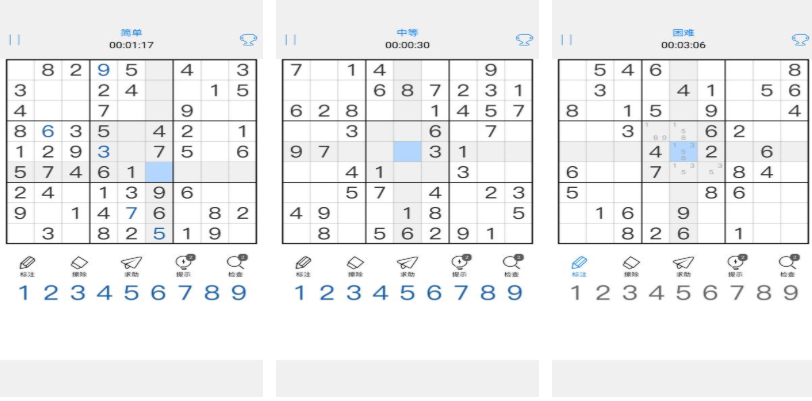
Task: Tap the 困难 difficulty title above the timer
Action: (683, 33)
